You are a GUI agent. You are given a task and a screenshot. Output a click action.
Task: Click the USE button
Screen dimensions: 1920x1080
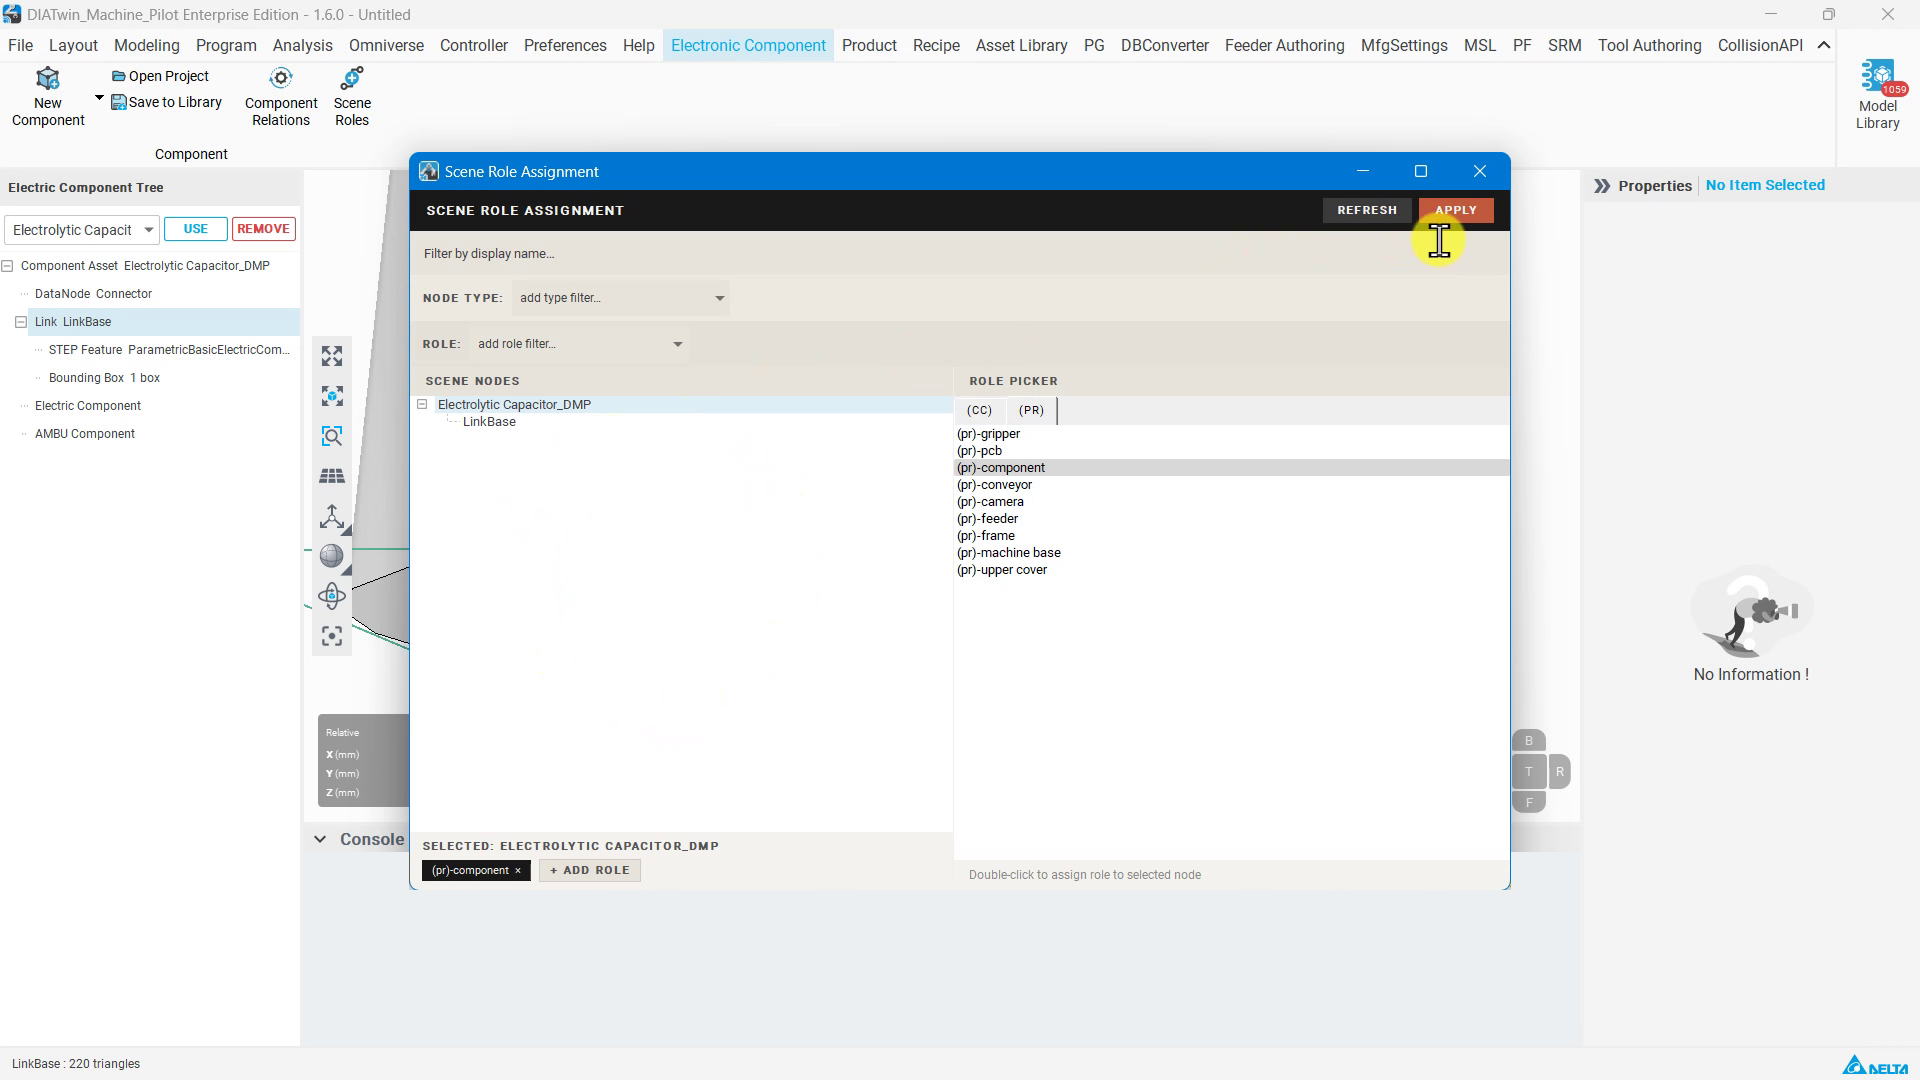[x=196, y=229]
